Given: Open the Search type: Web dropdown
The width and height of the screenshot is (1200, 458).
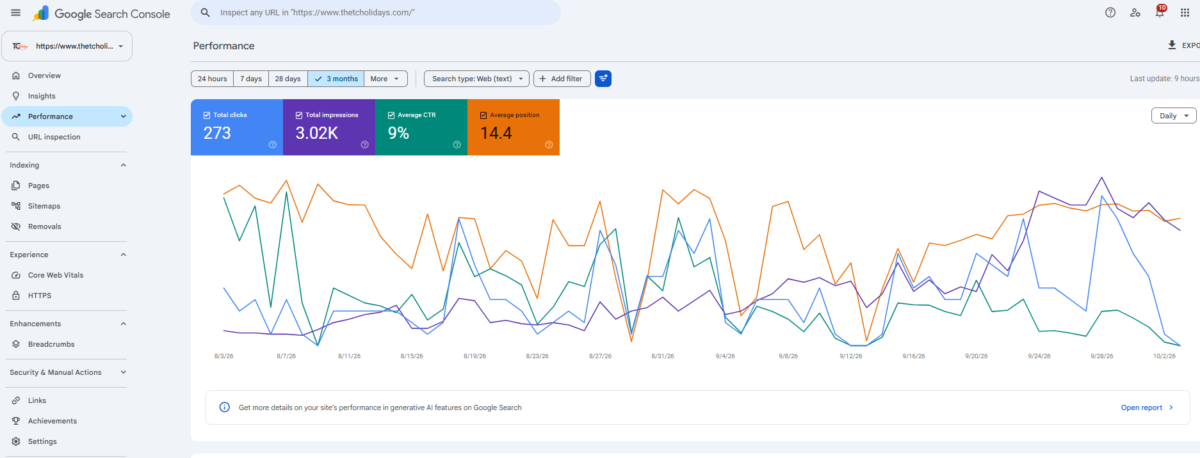Looking at the screenshot, I should [476, 79].
